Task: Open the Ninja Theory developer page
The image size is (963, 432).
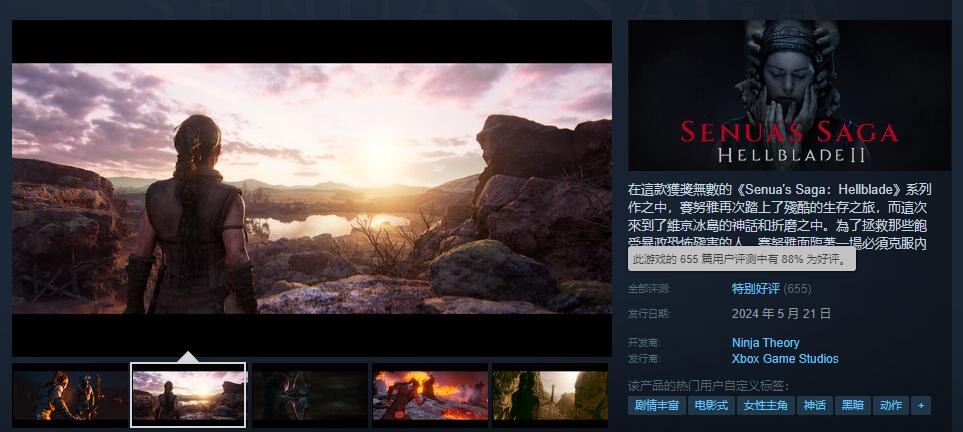Action: coord(765,343)
